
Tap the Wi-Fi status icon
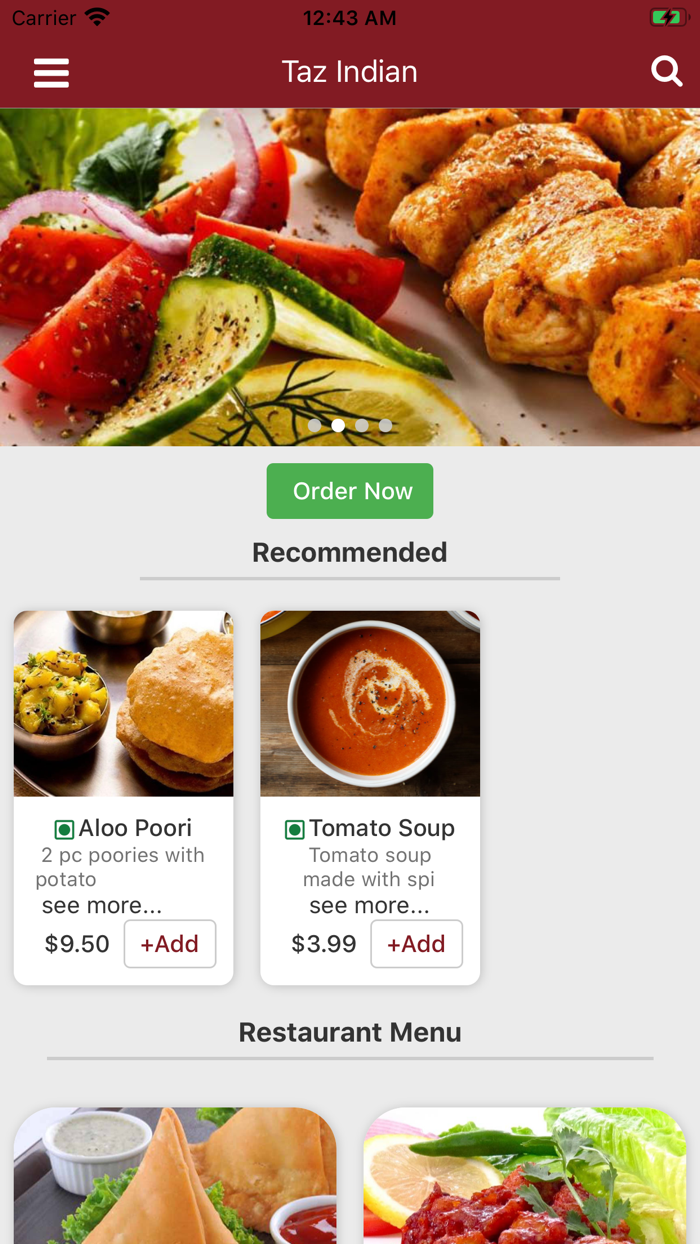click(x=97, y=18)
